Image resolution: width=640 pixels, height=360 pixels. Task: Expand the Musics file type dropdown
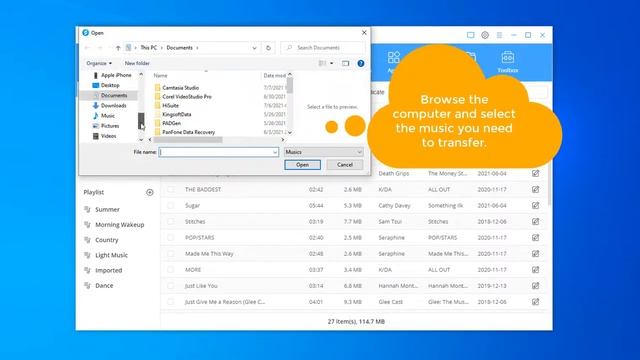[359, 152]
